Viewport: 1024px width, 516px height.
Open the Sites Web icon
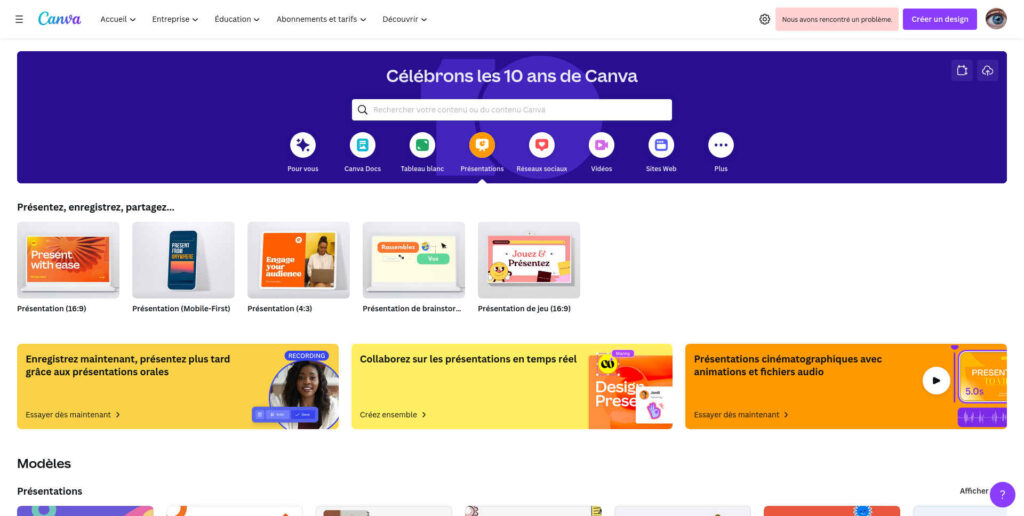coord(661,145)
